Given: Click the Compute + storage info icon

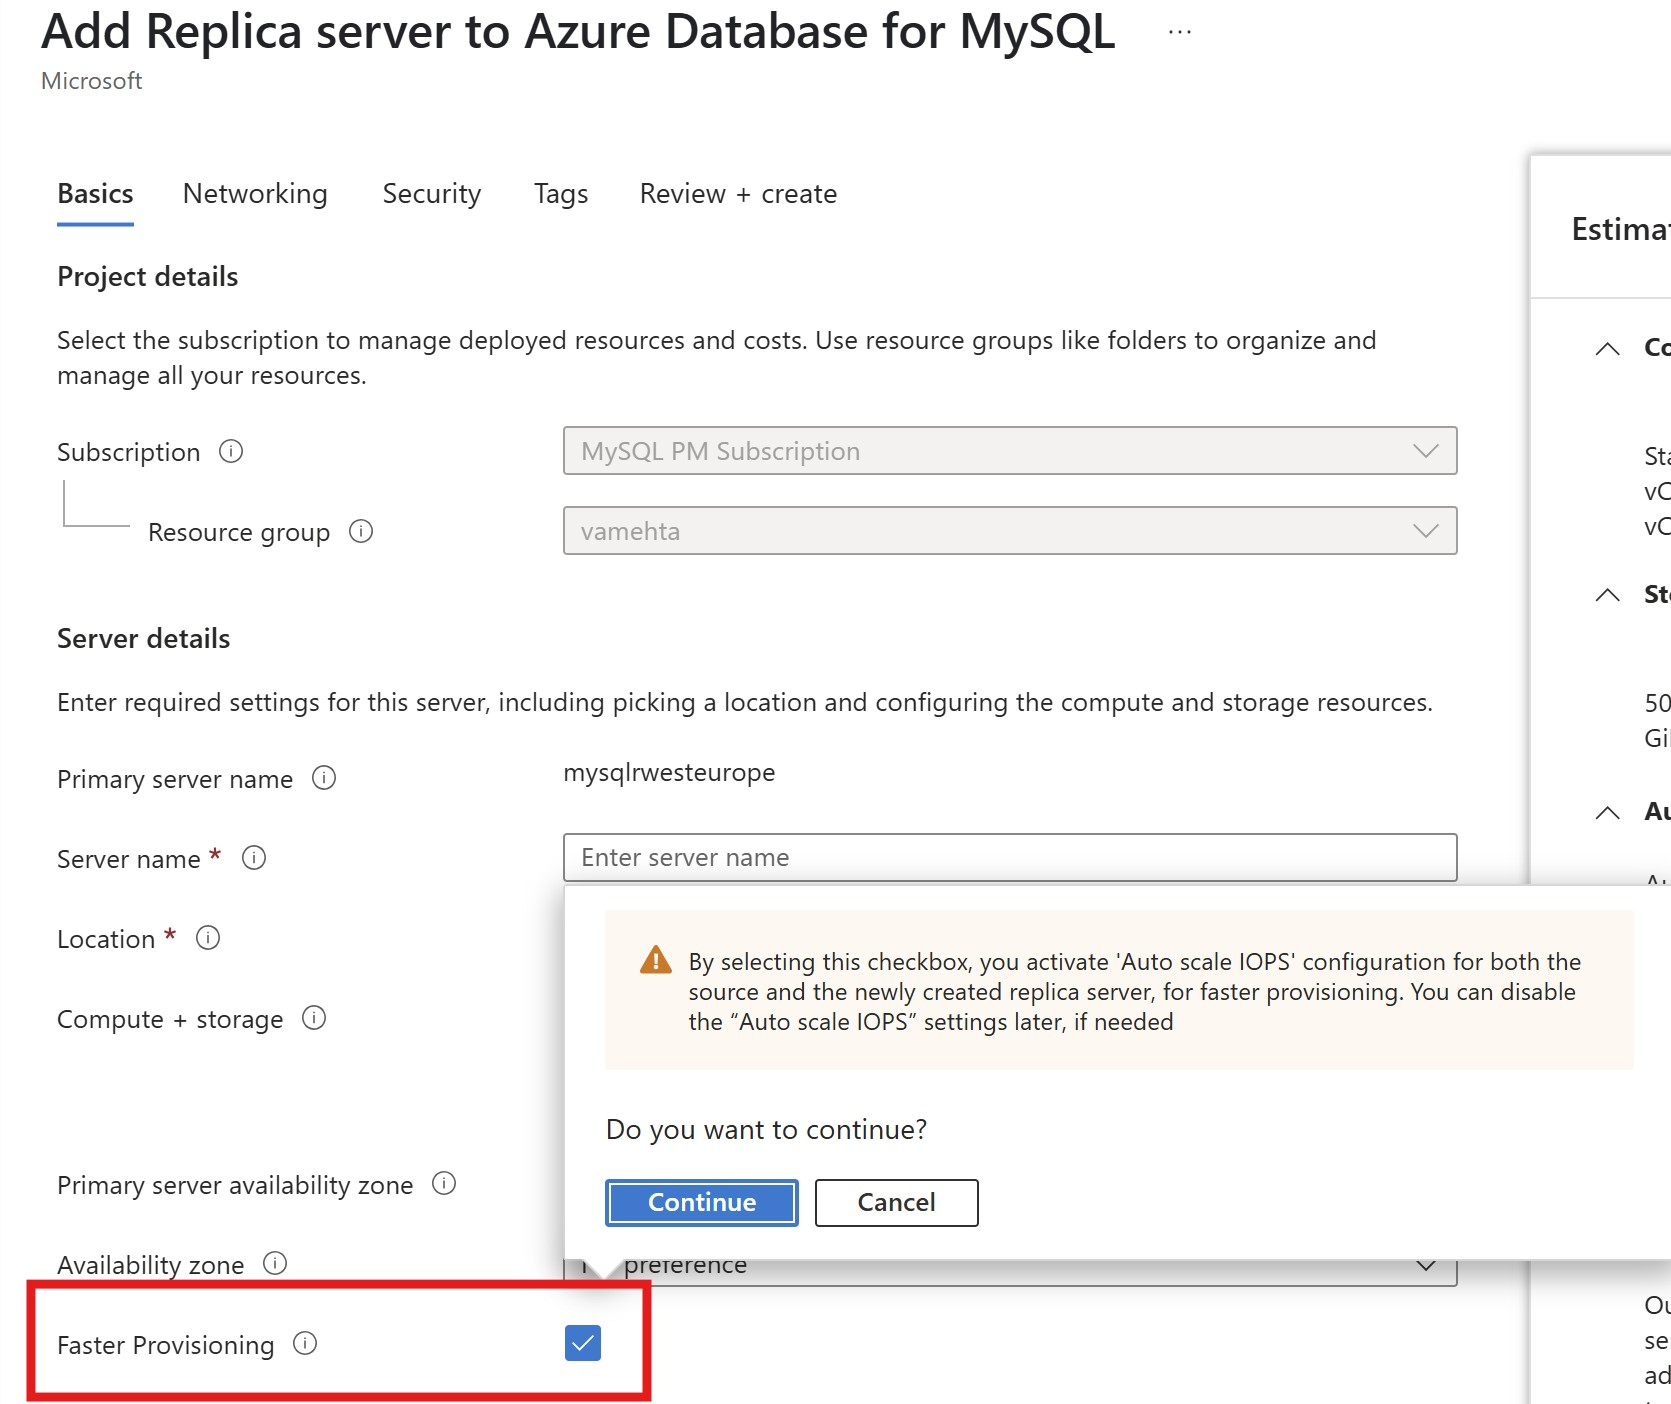Looking at the screenshot, I should [313, 1018].
